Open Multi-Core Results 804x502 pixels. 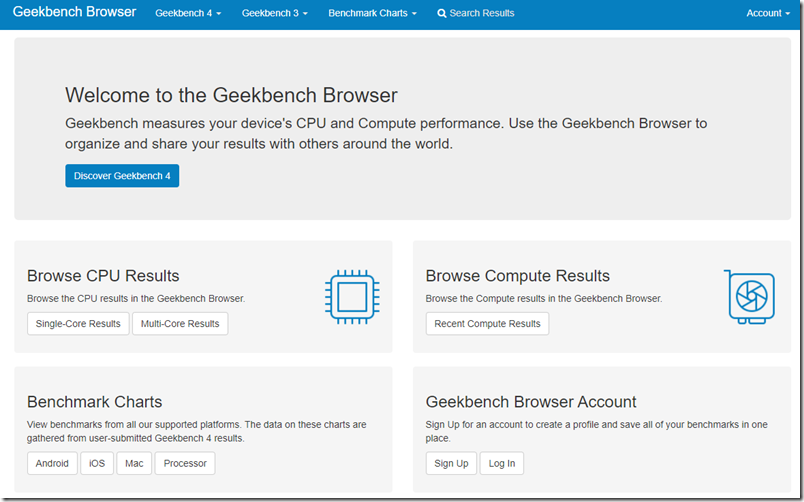click(x=180, y=324)
